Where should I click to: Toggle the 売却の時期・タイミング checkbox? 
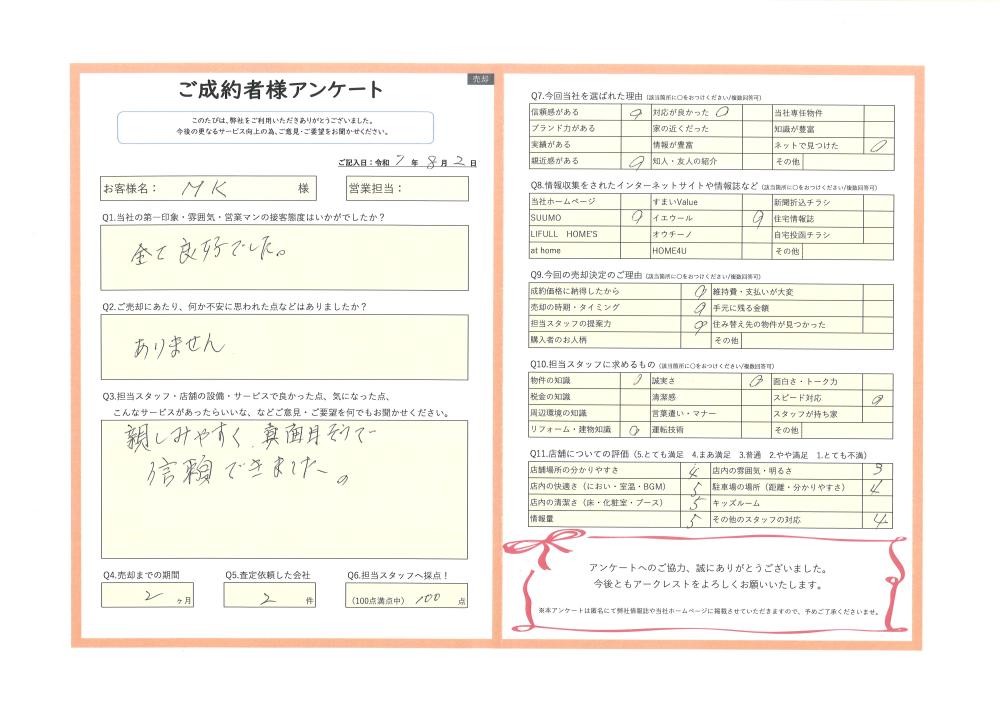(694, 309)
